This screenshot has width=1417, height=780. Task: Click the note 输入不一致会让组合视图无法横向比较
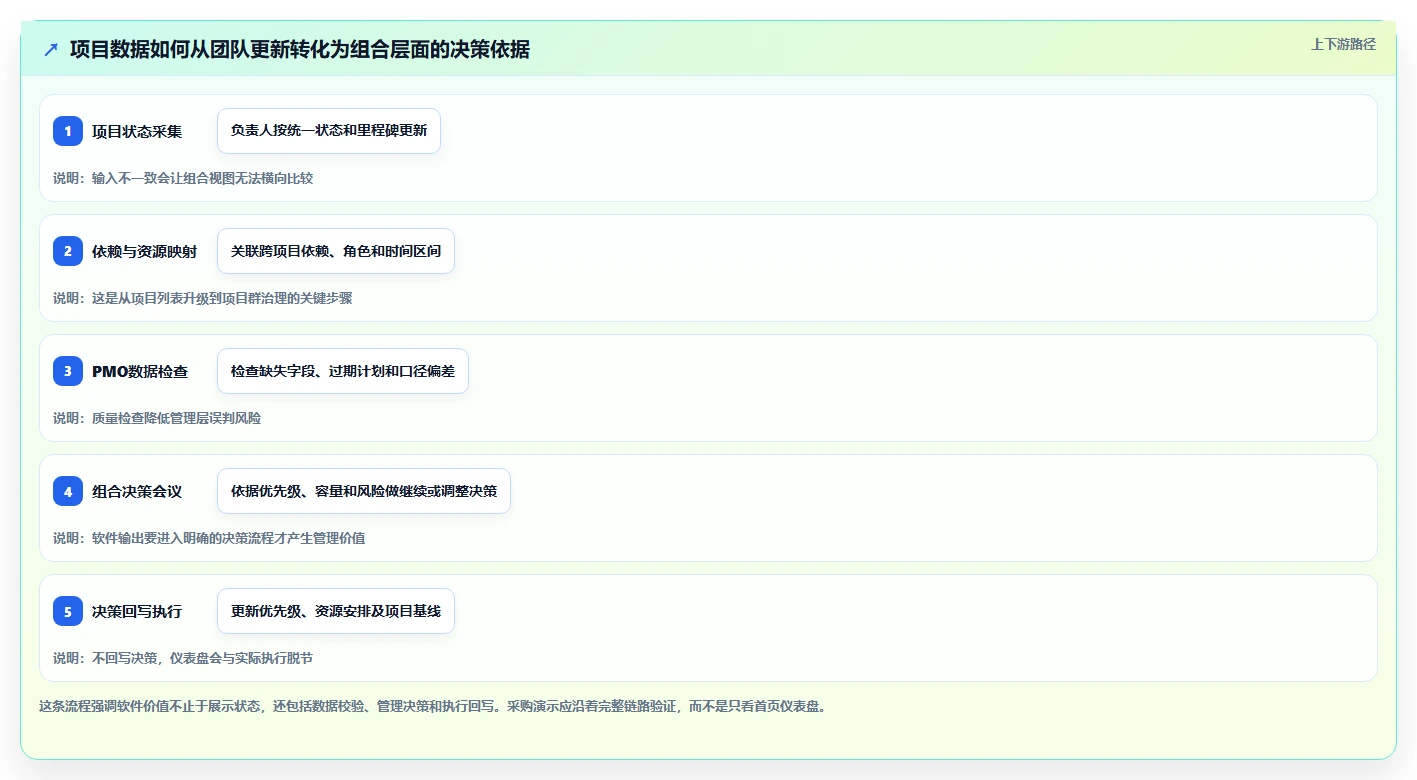tap(183, 178)
